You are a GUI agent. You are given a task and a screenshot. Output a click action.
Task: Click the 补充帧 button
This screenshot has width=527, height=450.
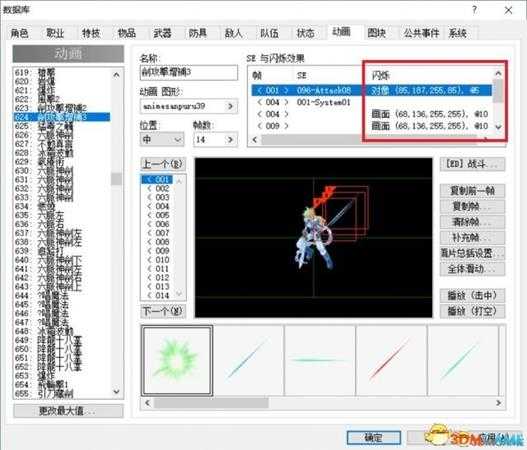(x=472, y=238)
